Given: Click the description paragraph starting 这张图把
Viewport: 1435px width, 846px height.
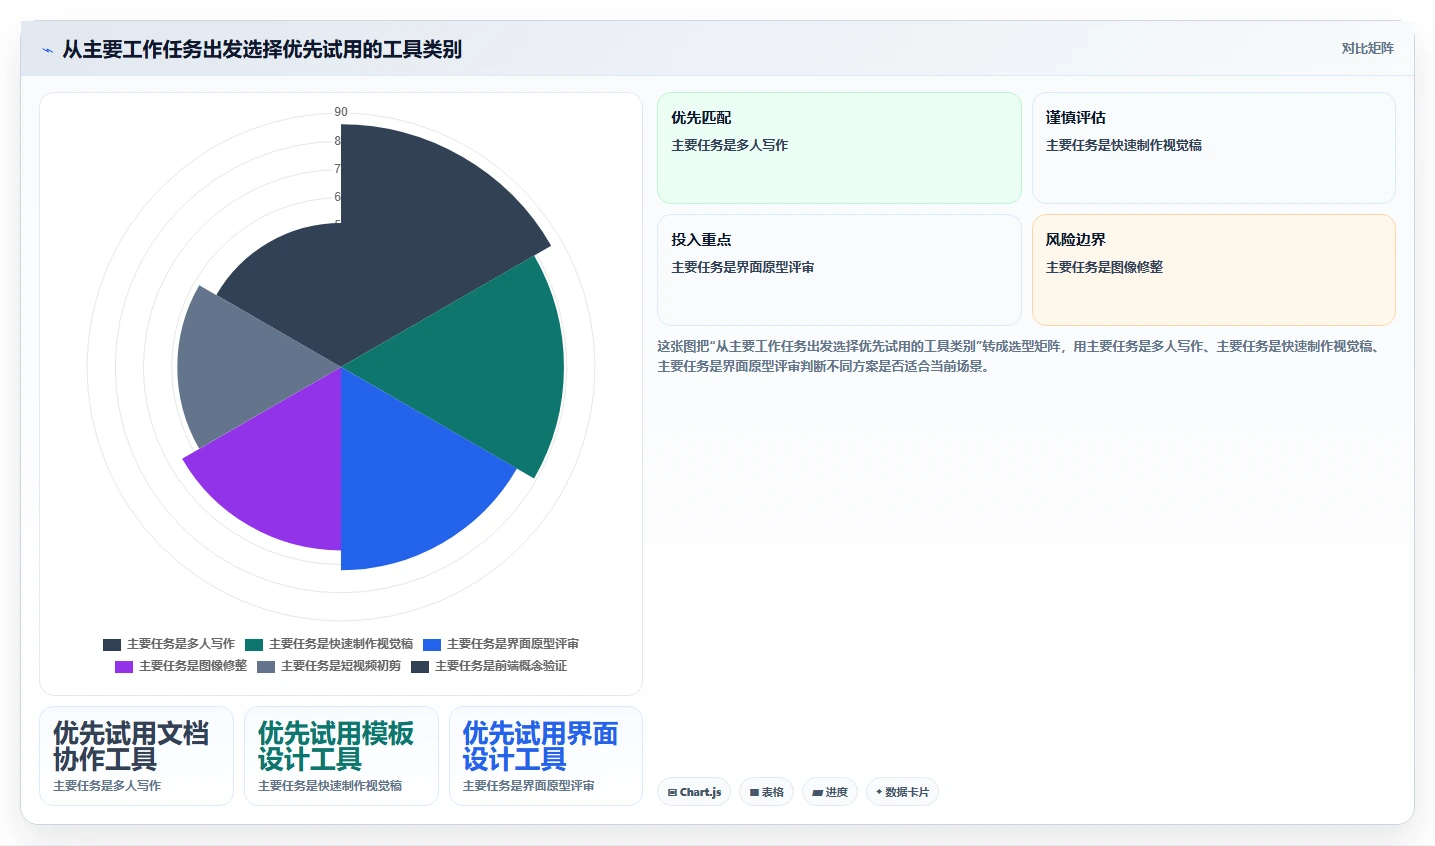Looking at the screenshot, I should point(1020,356).
